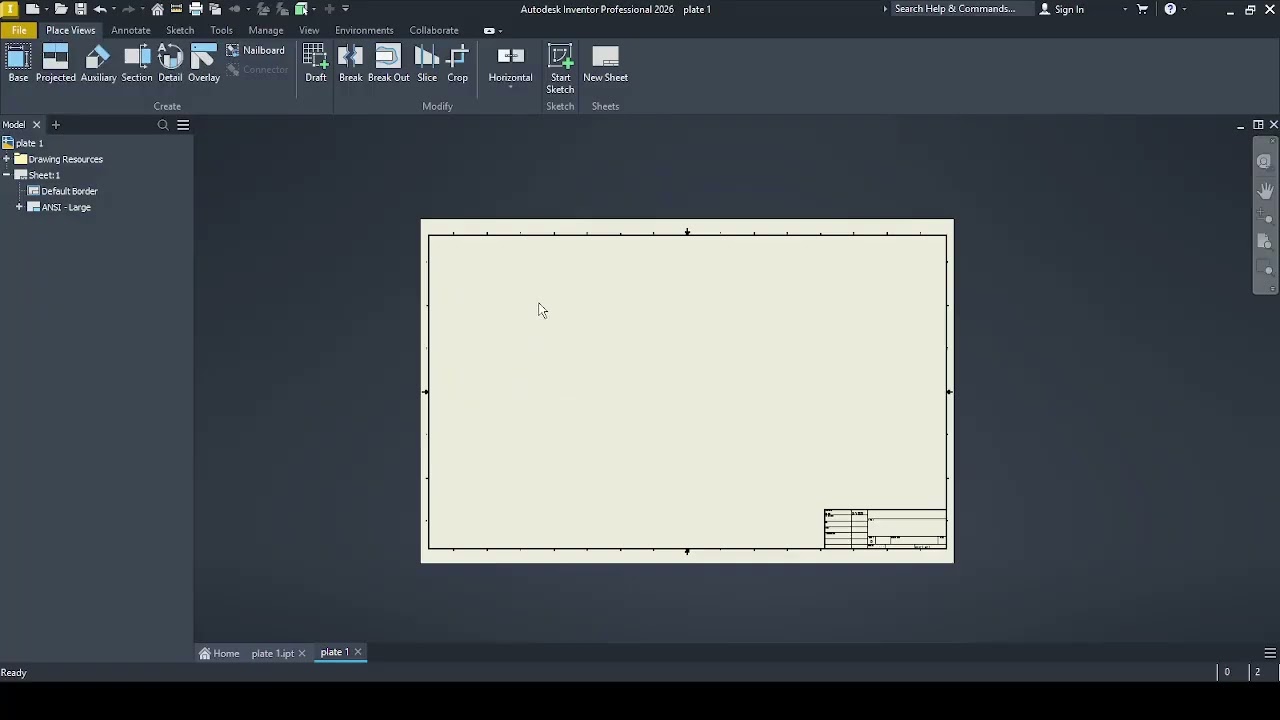Apply the Break tool

click(351, 63)
